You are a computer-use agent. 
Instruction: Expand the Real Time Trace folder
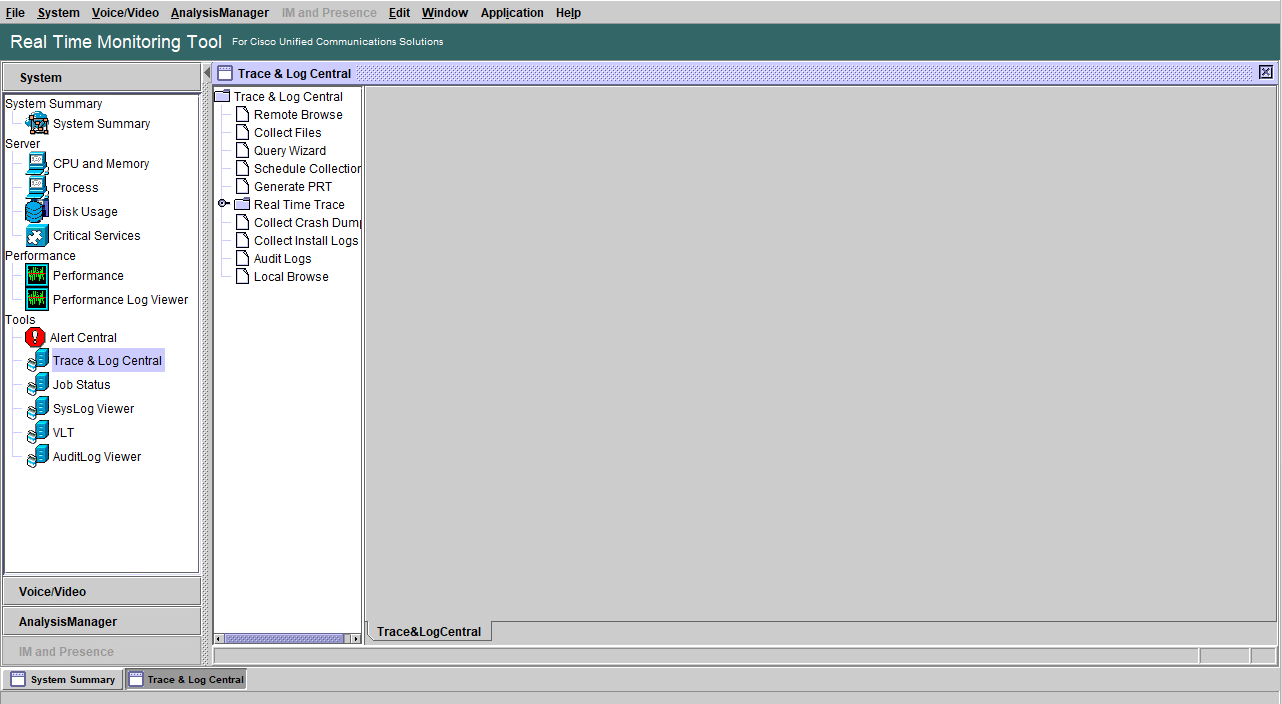(224, 204)
